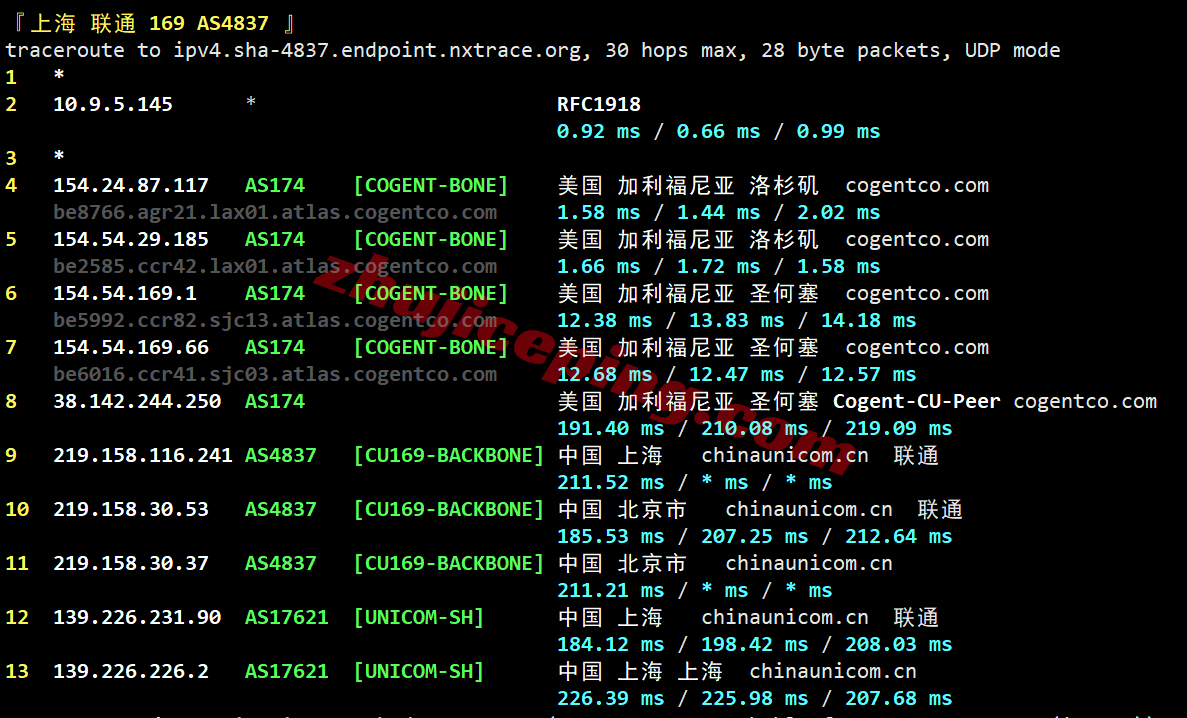Click the latency line '211.21 ms / * ms / * ms'
Screen dimensions: 1187x718
(695, 590)
